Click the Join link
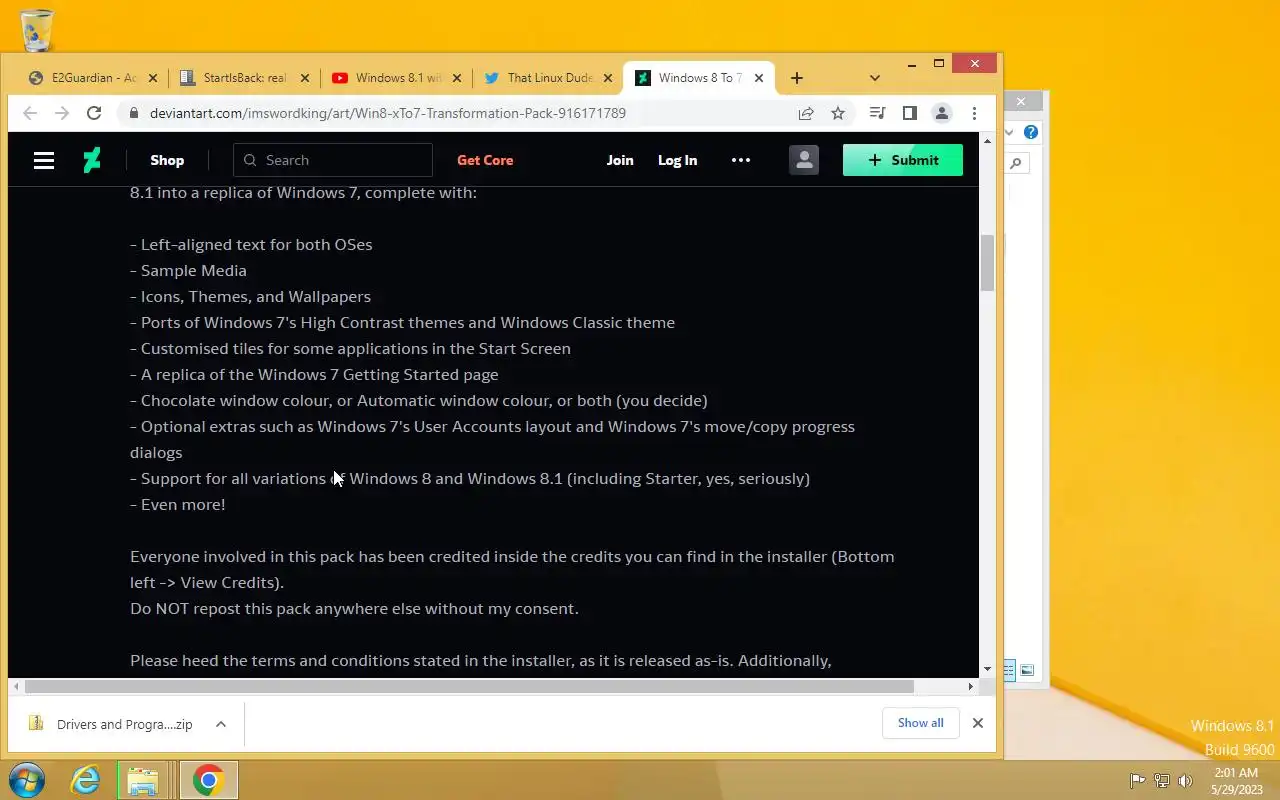The width and height of the screenshot is (1280, 800). coord(620,160)
